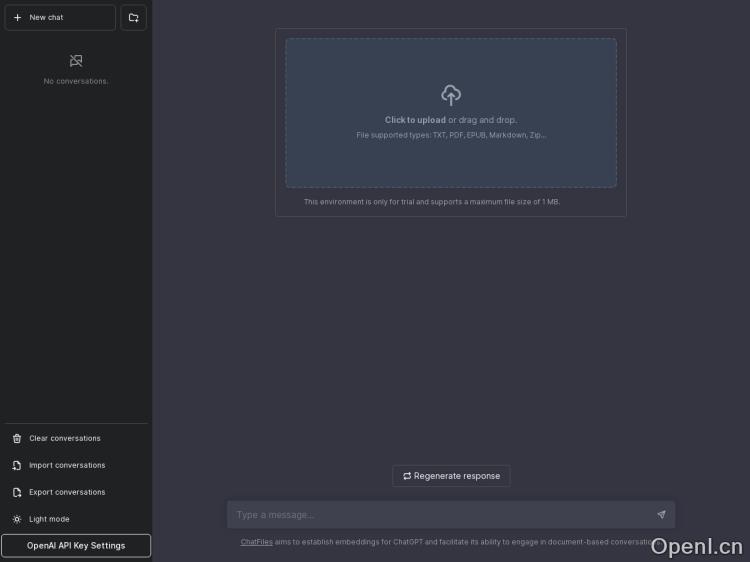Open OpenAI API Key Settings
This screenshot has width=750, height=562.
(x=76, y=546)
